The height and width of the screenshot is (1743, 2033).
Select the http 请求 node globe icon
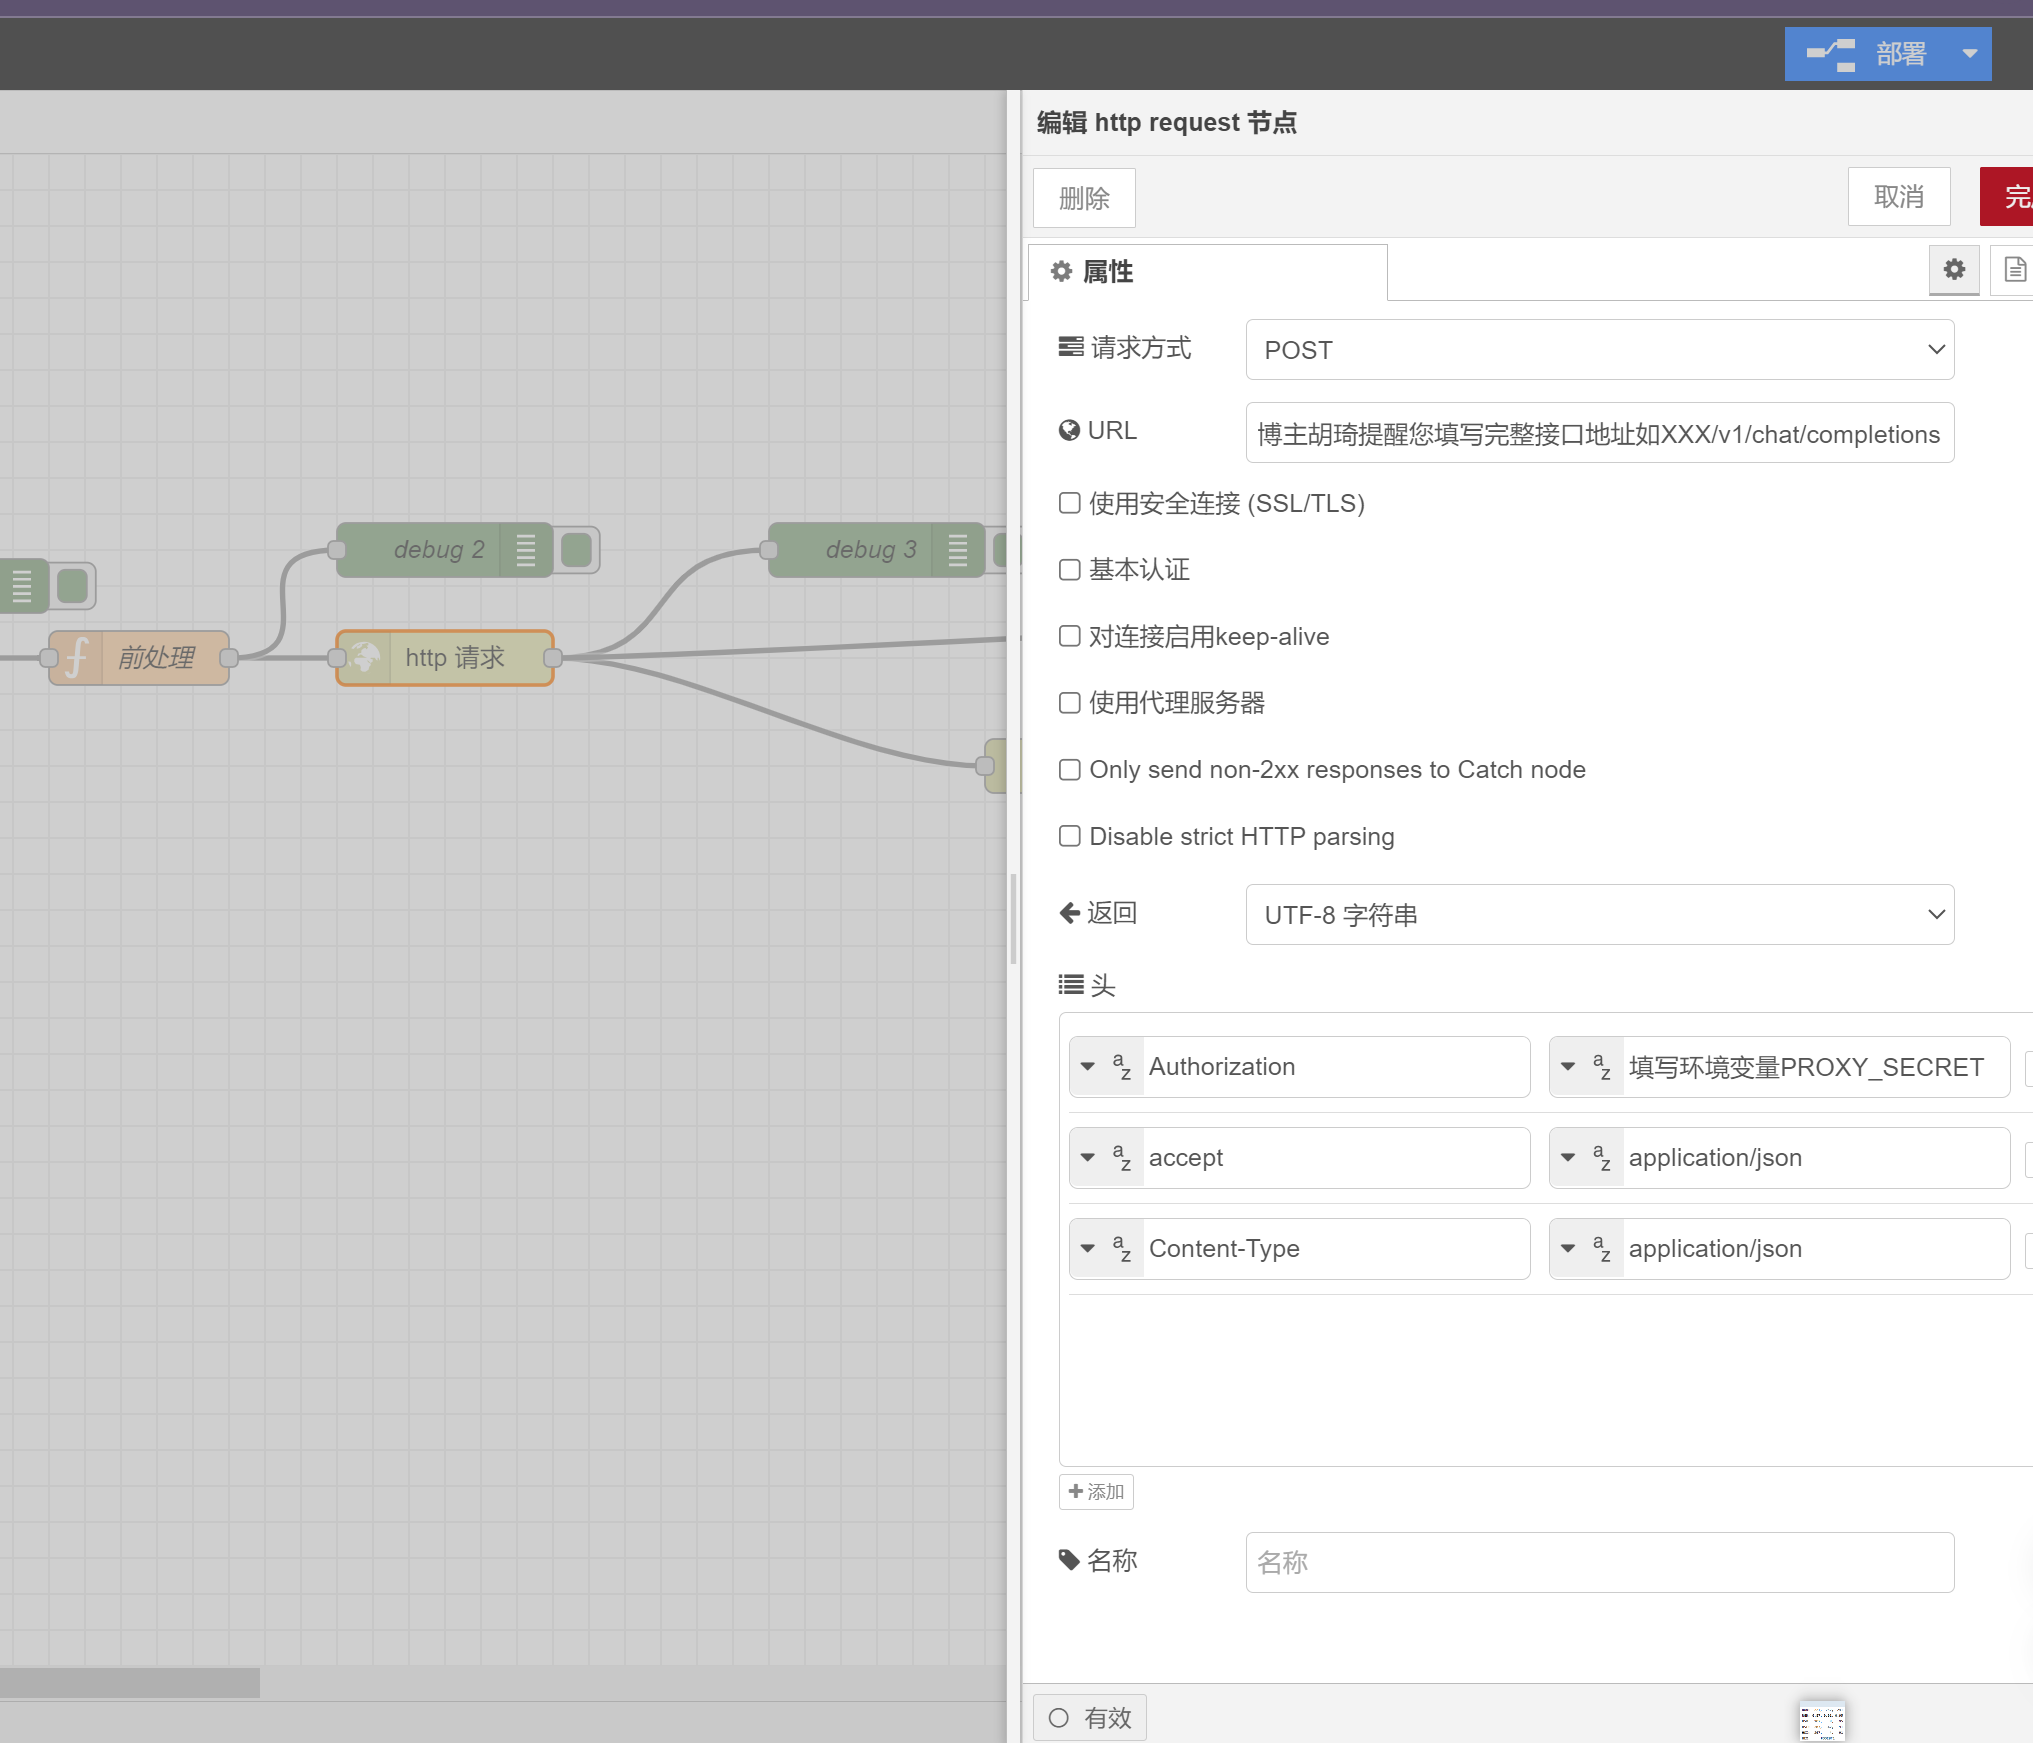(x=364, y=658)
